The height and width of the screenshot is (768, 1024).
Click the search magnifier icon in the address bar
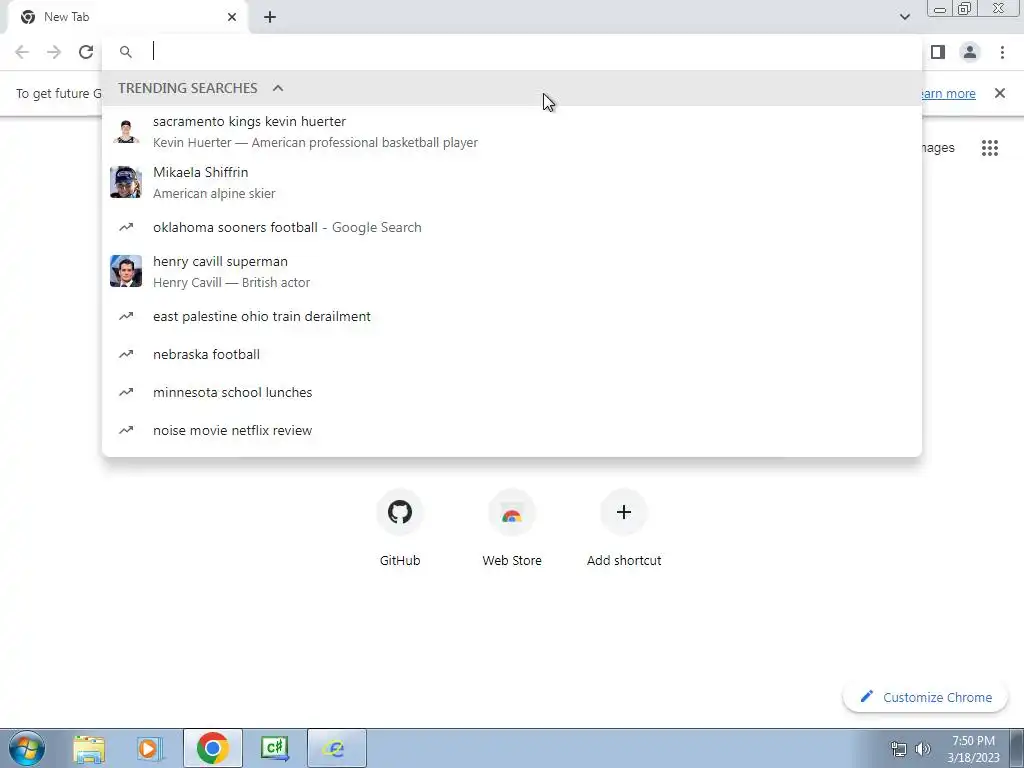point(126,52)
